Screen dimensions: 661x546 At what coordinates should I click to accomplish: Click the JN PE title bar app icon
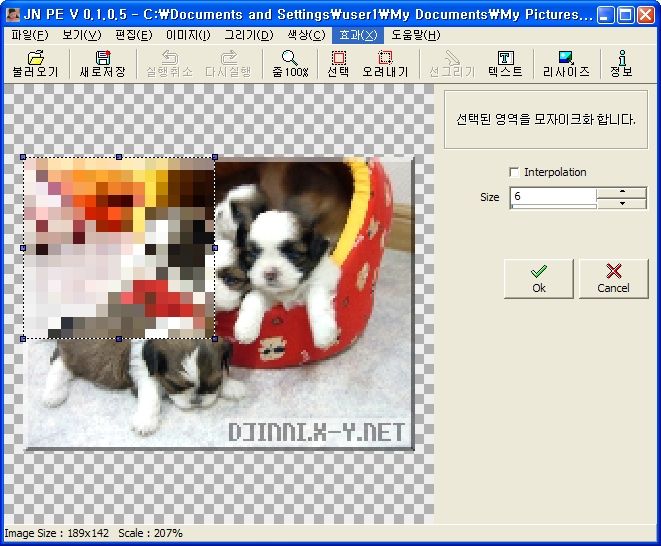coord(13,15)
